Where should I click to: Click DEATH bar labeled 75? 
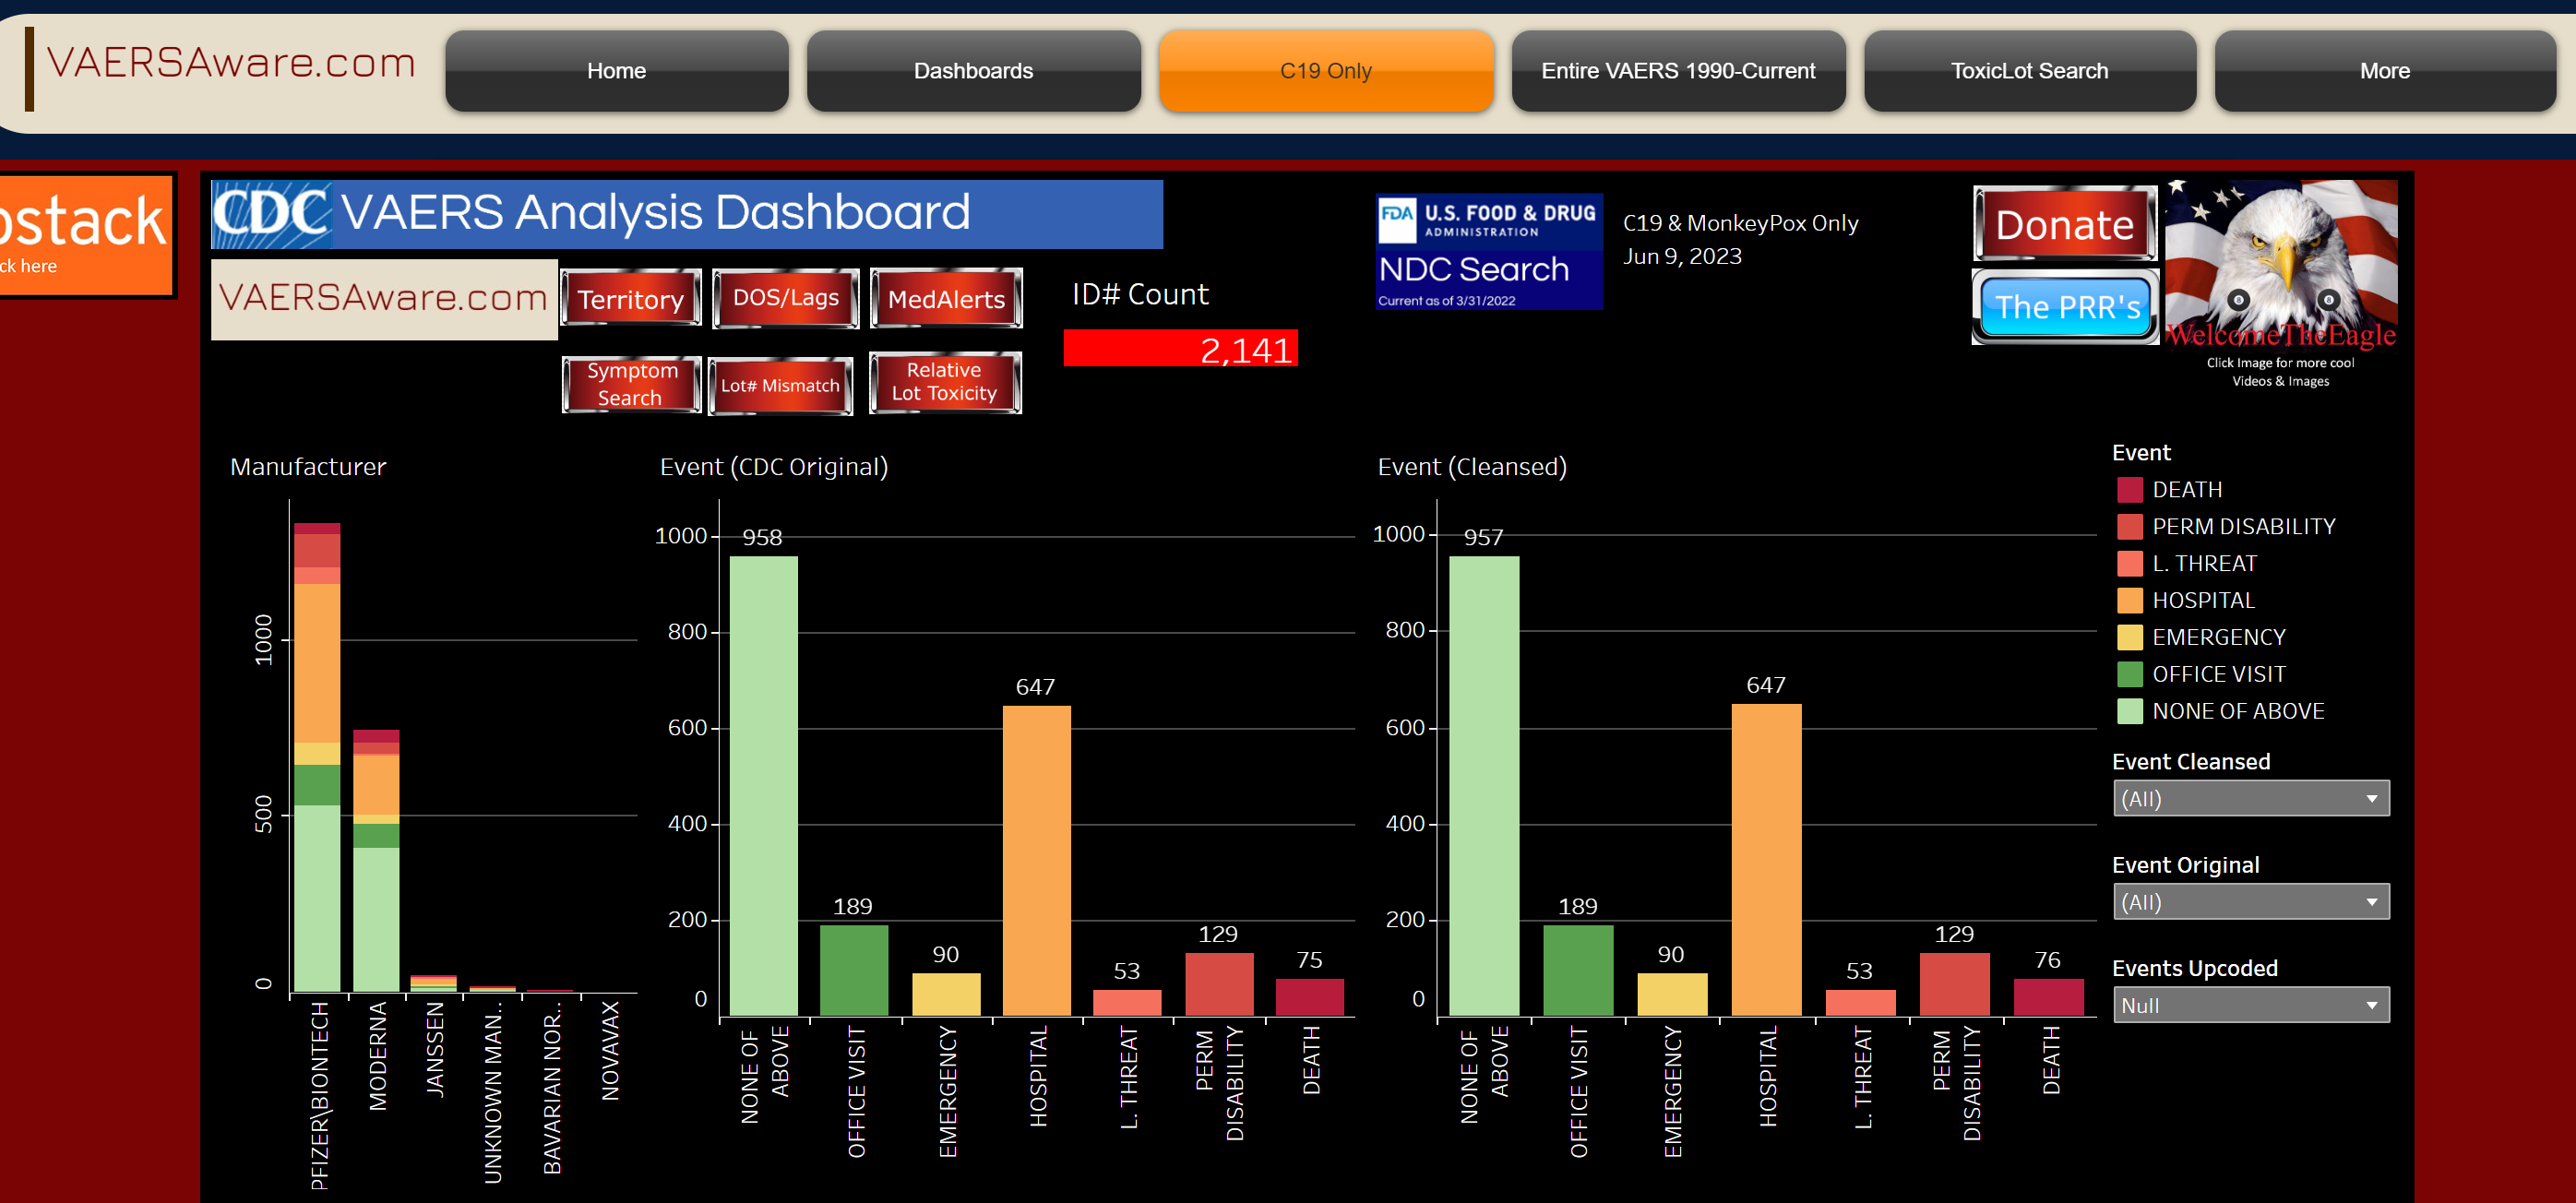[1310, 998]
